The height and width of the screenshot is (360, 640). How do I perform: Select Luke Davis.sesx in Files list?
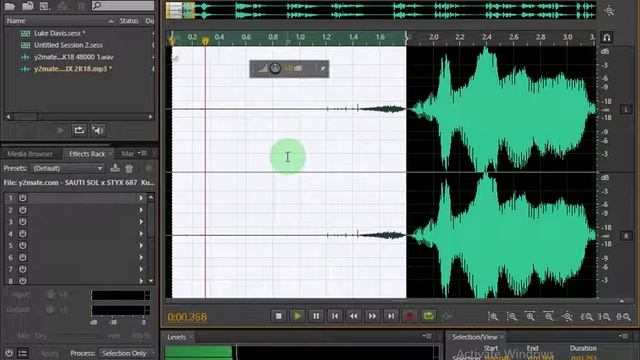60,33
